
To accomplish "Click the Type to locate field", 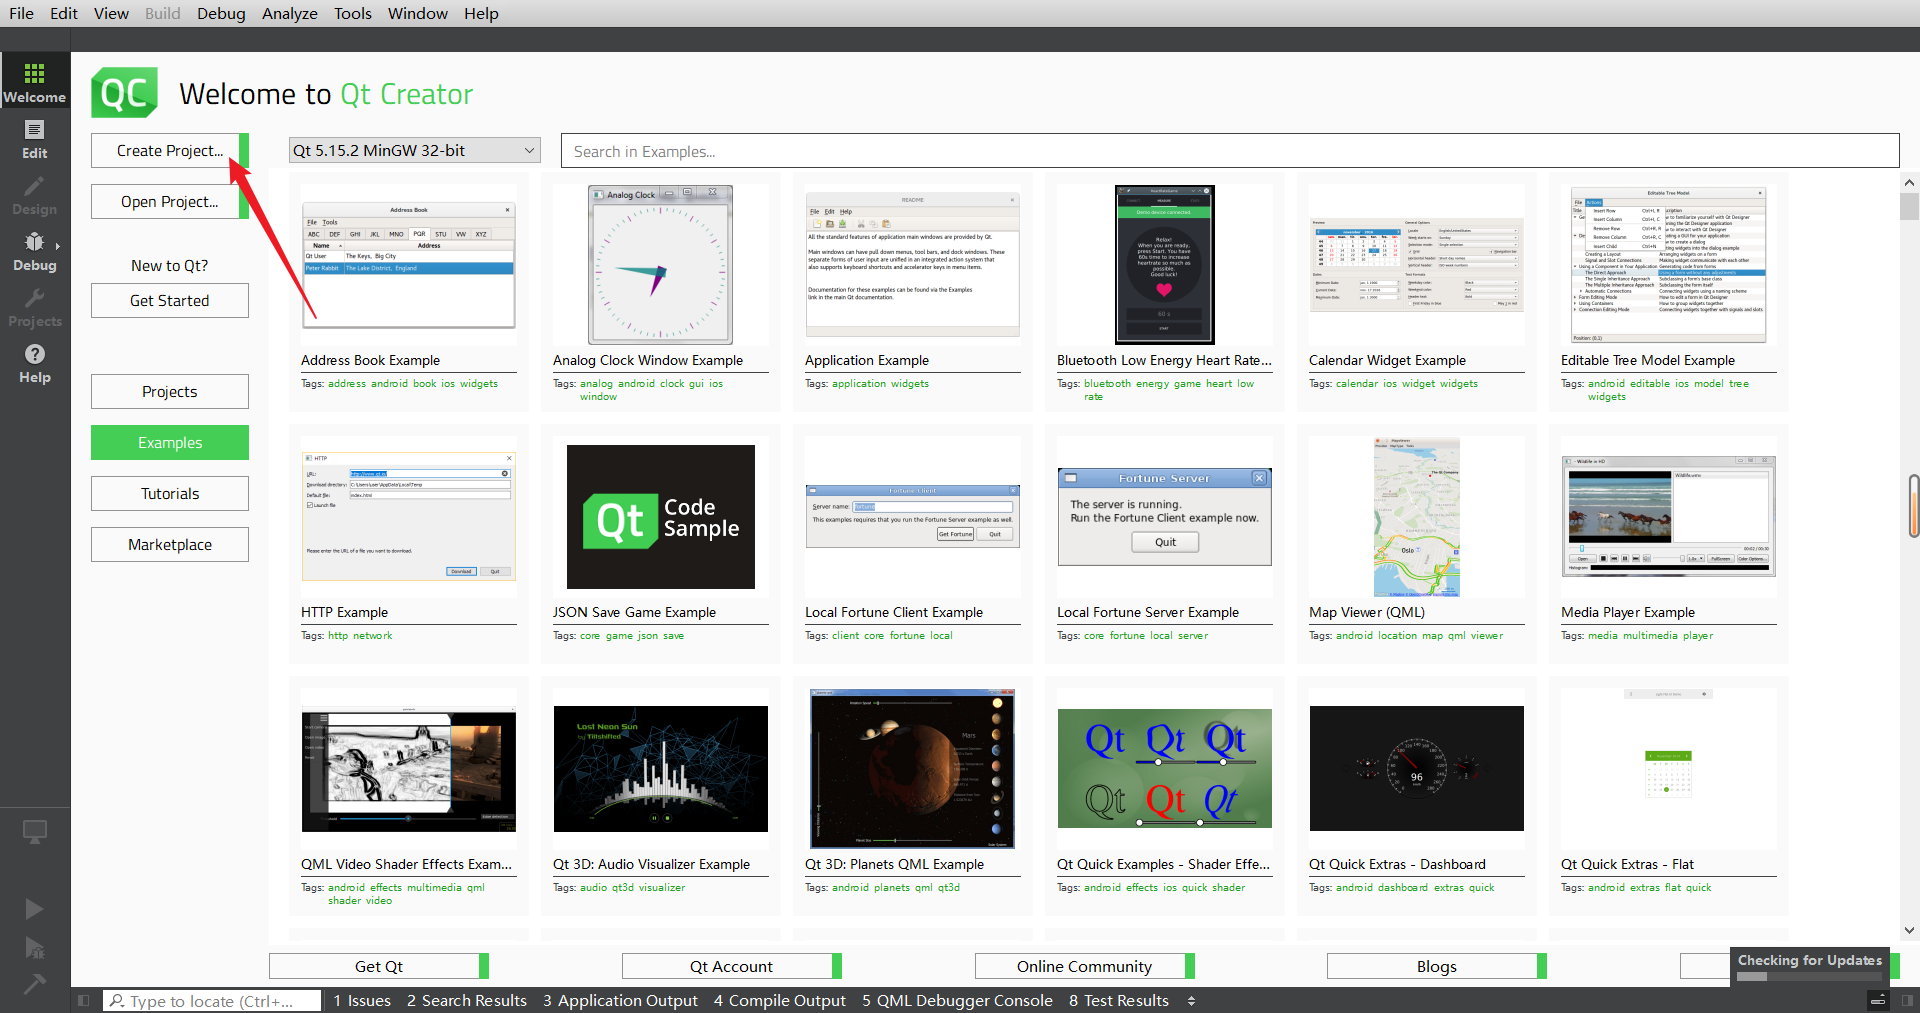I will pos(212,1000).
